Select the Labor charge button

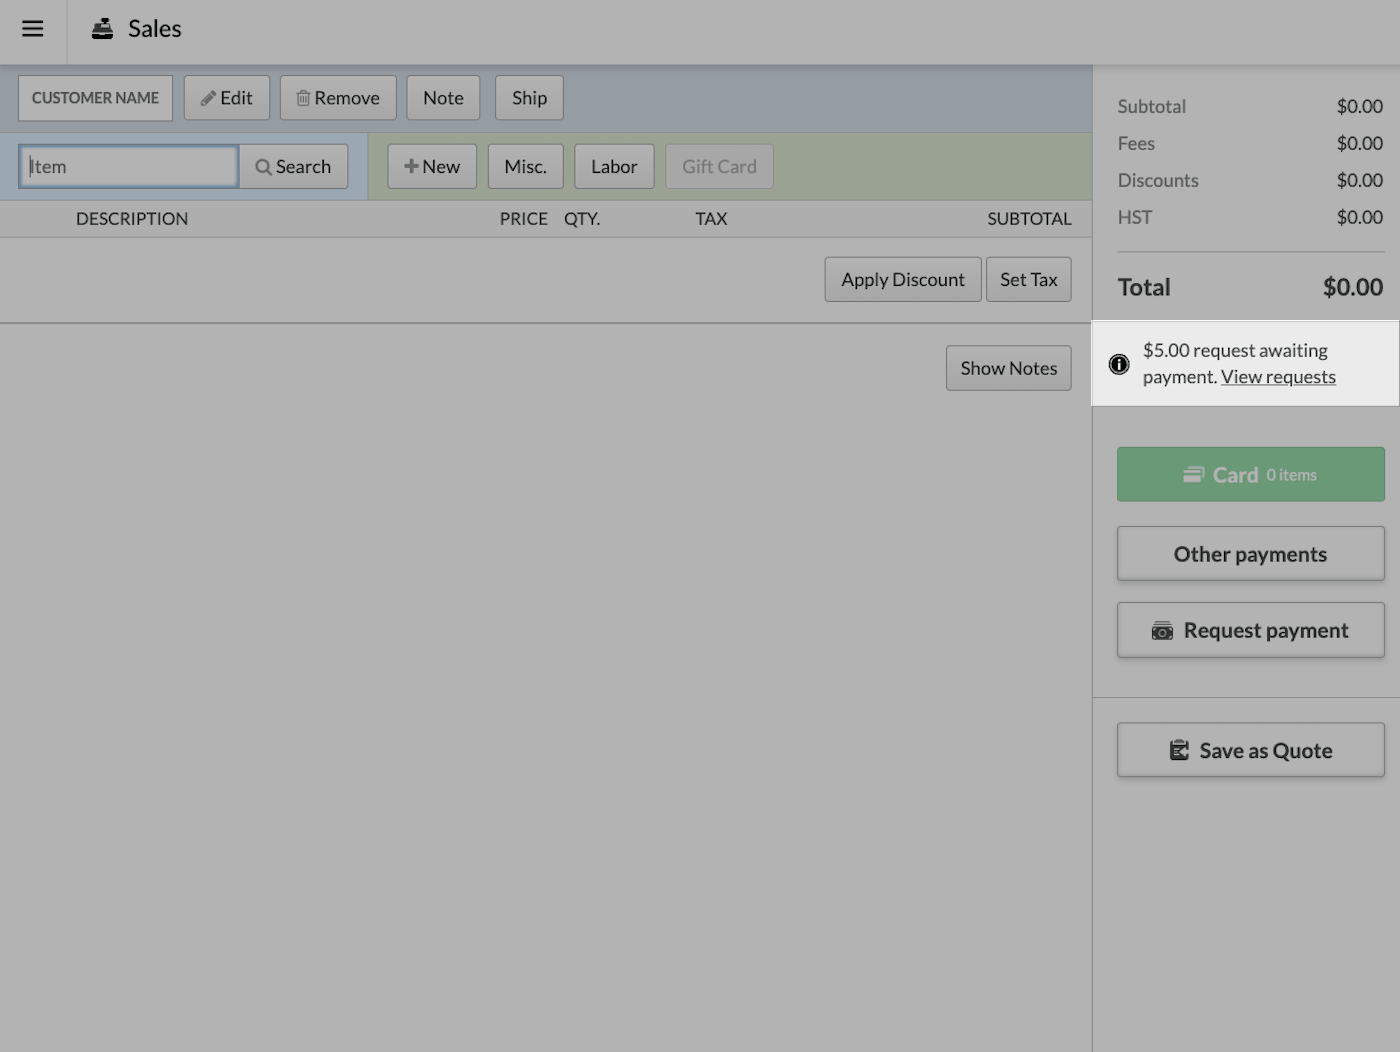click(x=614, y=166)
